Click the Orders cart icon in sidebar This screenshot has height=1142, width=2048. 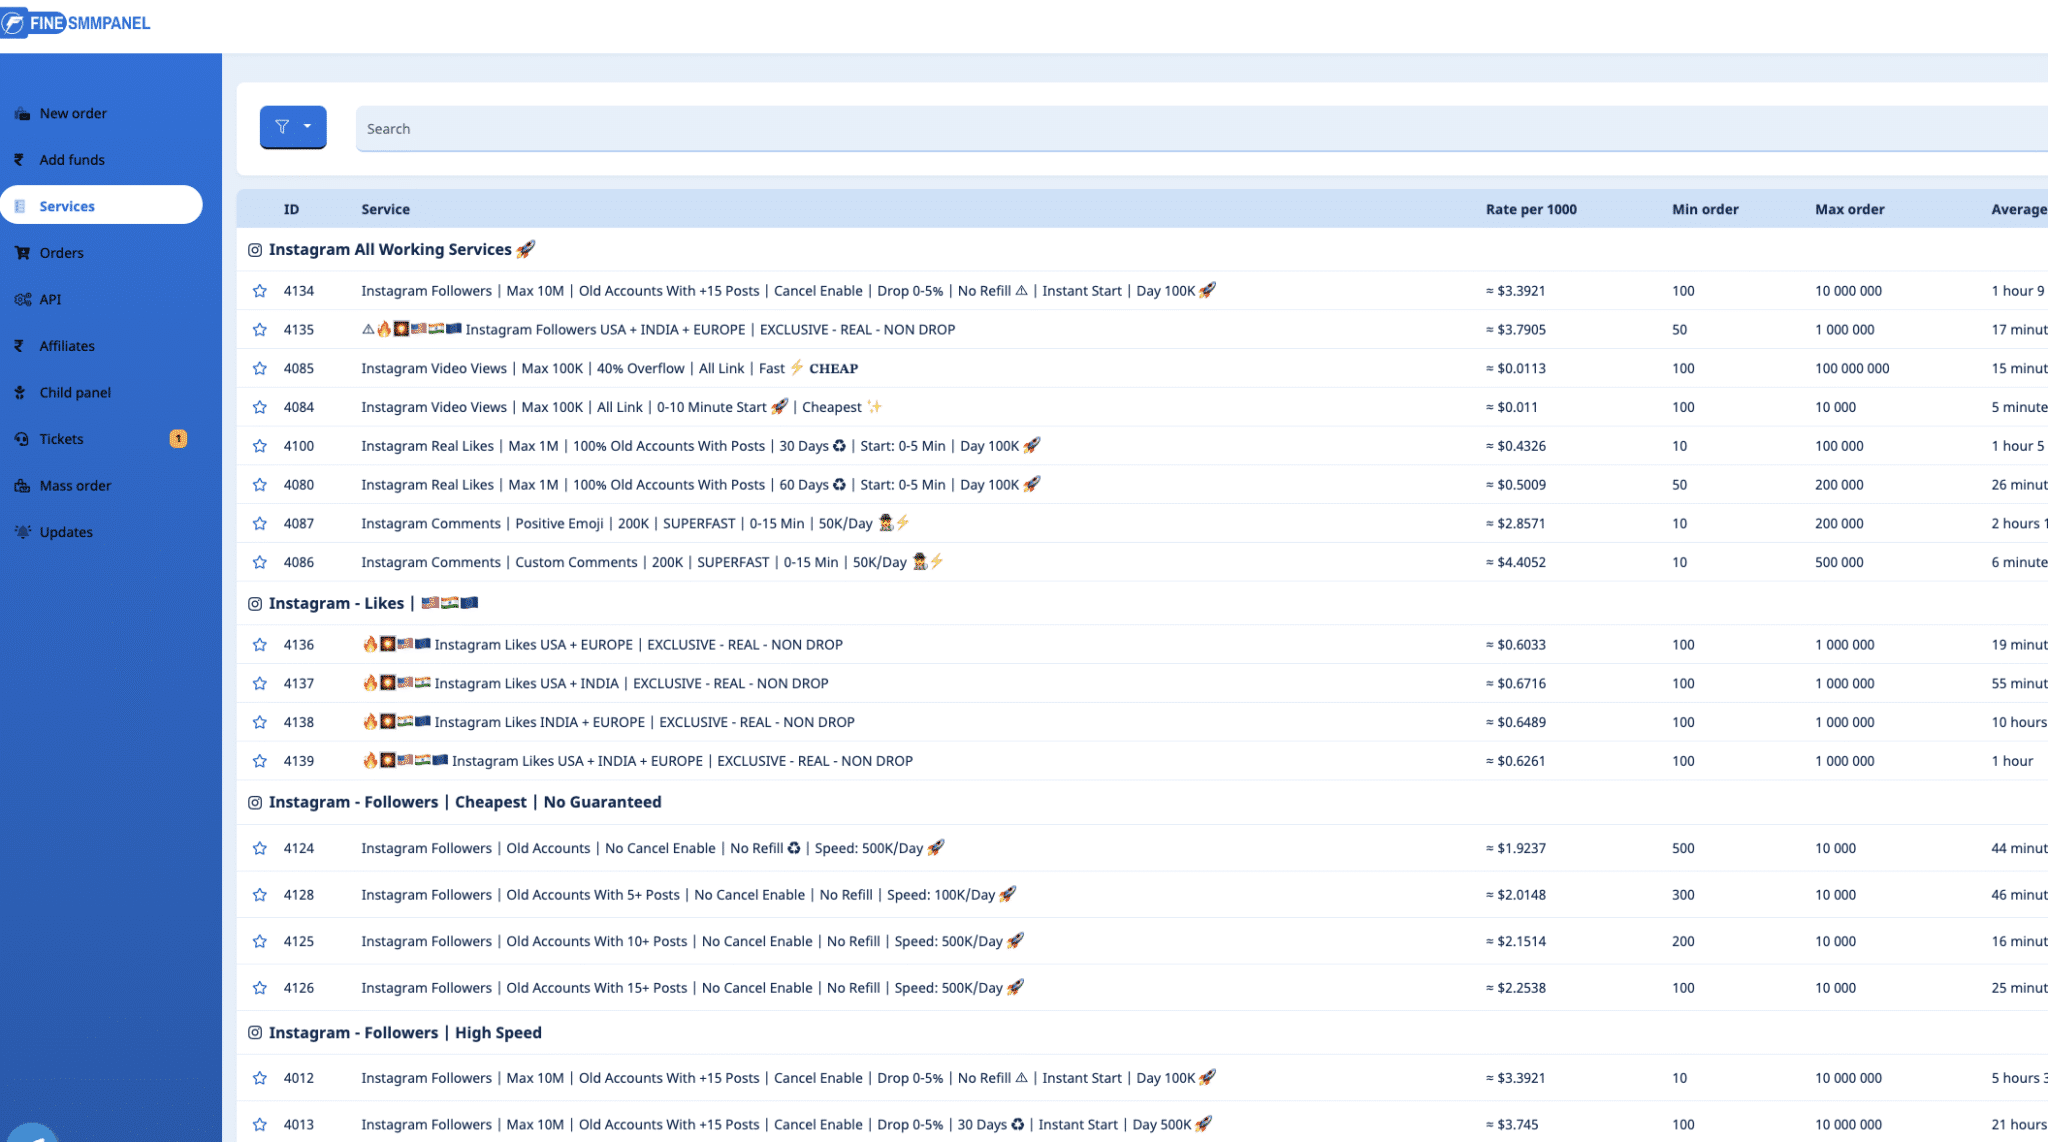pyautogui.click(x=22, y=253)
